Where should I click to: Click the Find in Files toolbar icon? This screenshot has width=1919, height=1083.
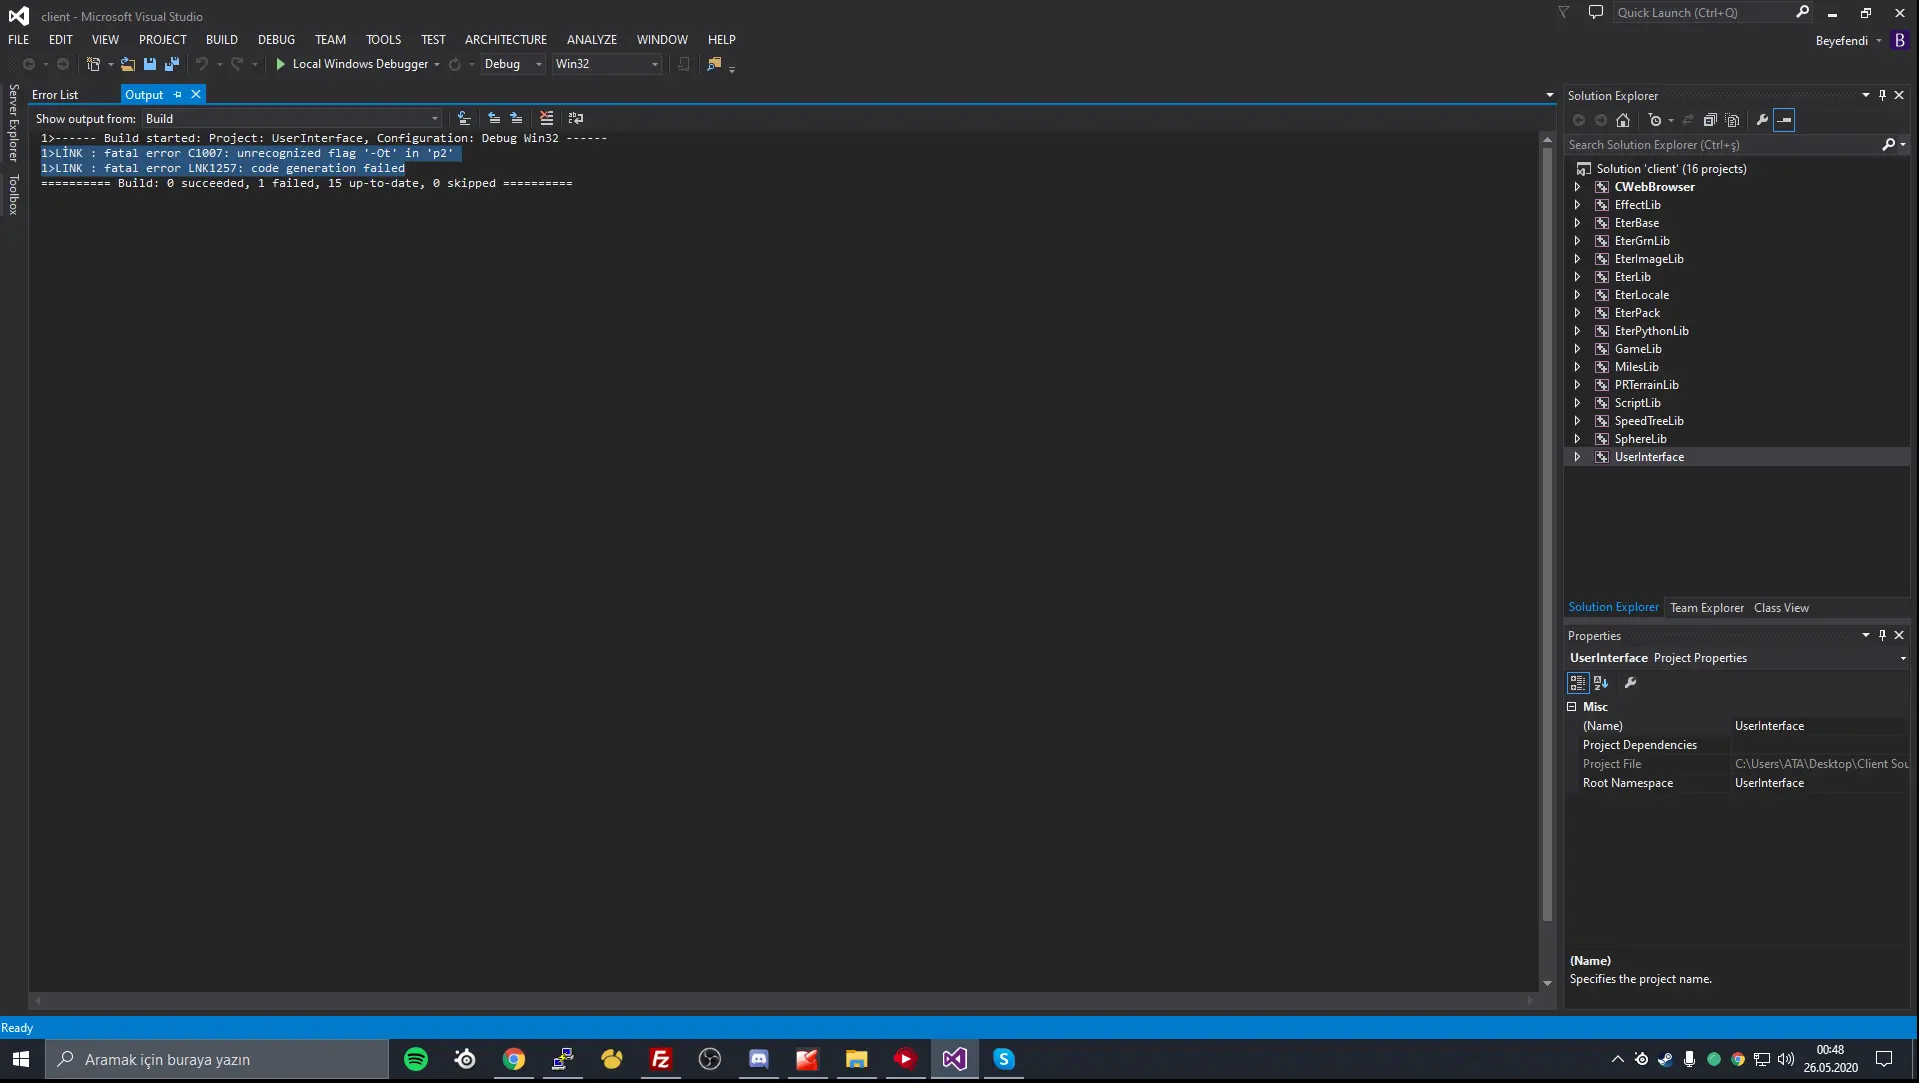coord(714,64)
